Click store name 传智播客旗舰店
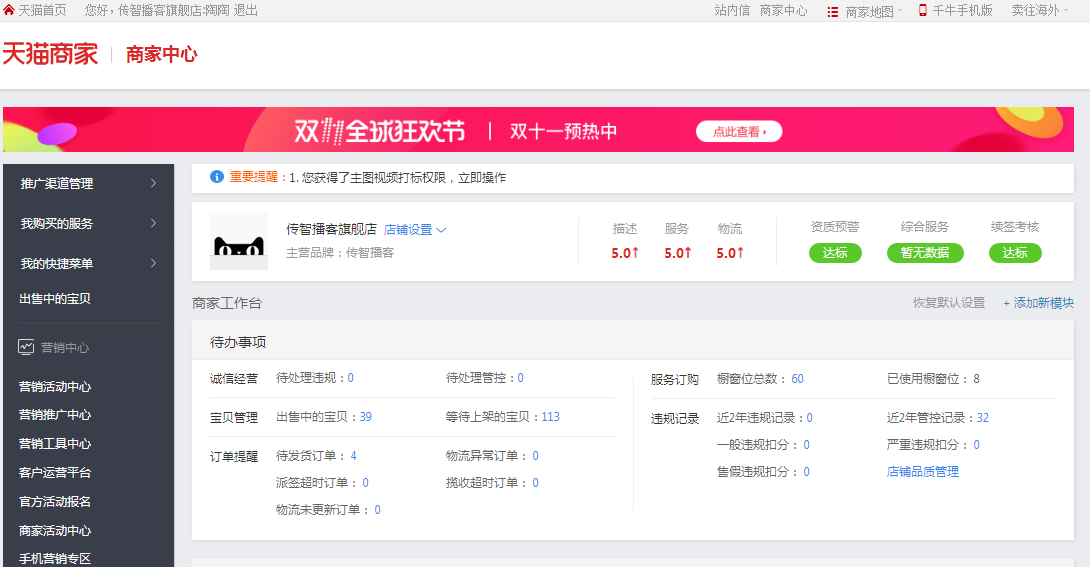The image size is (1090, 567). click(331, 229)
